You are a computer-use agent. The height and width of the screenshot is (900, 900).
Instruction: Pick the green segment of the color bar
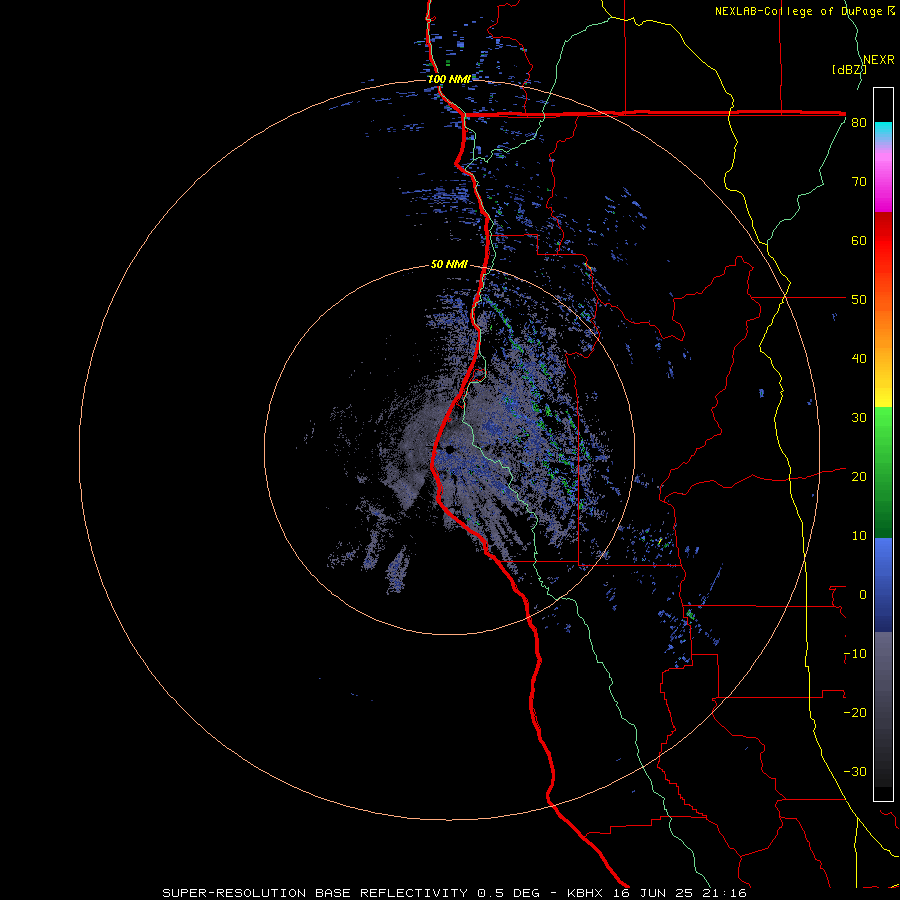tap(883, 472)
